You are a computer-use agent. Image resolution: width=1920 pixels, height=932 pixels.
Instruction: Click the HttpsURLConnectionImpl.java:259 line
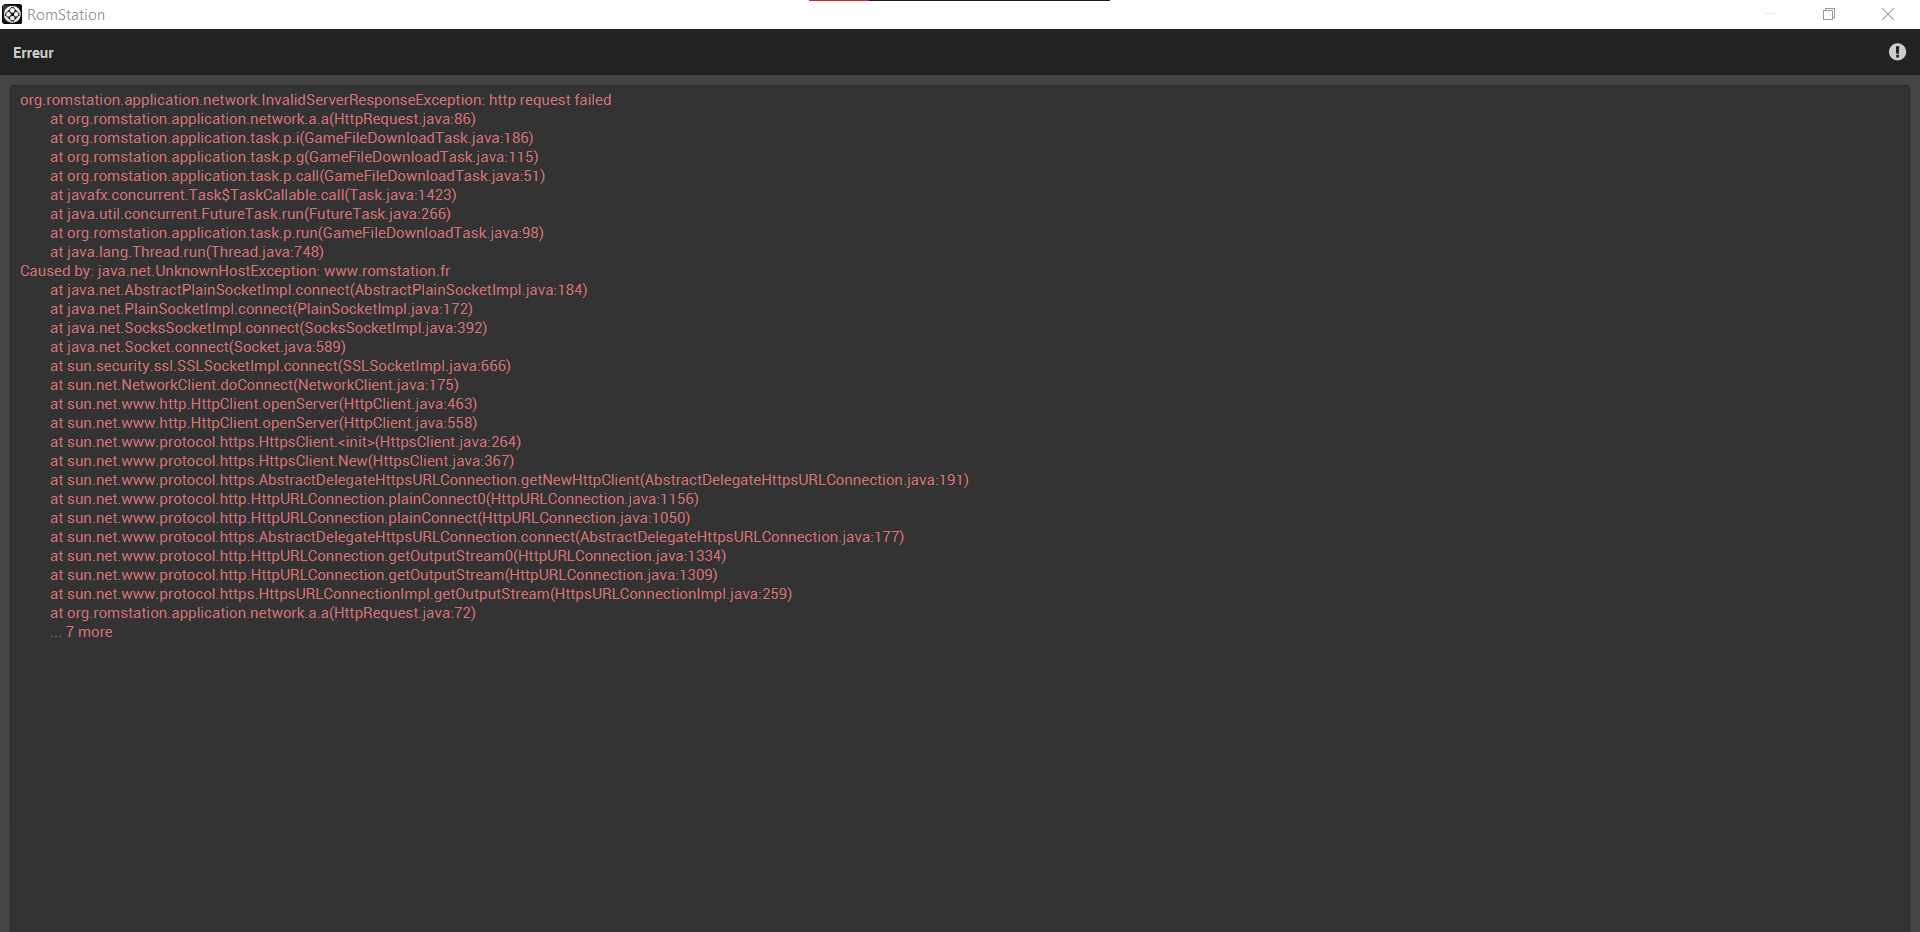coord(421,594)
